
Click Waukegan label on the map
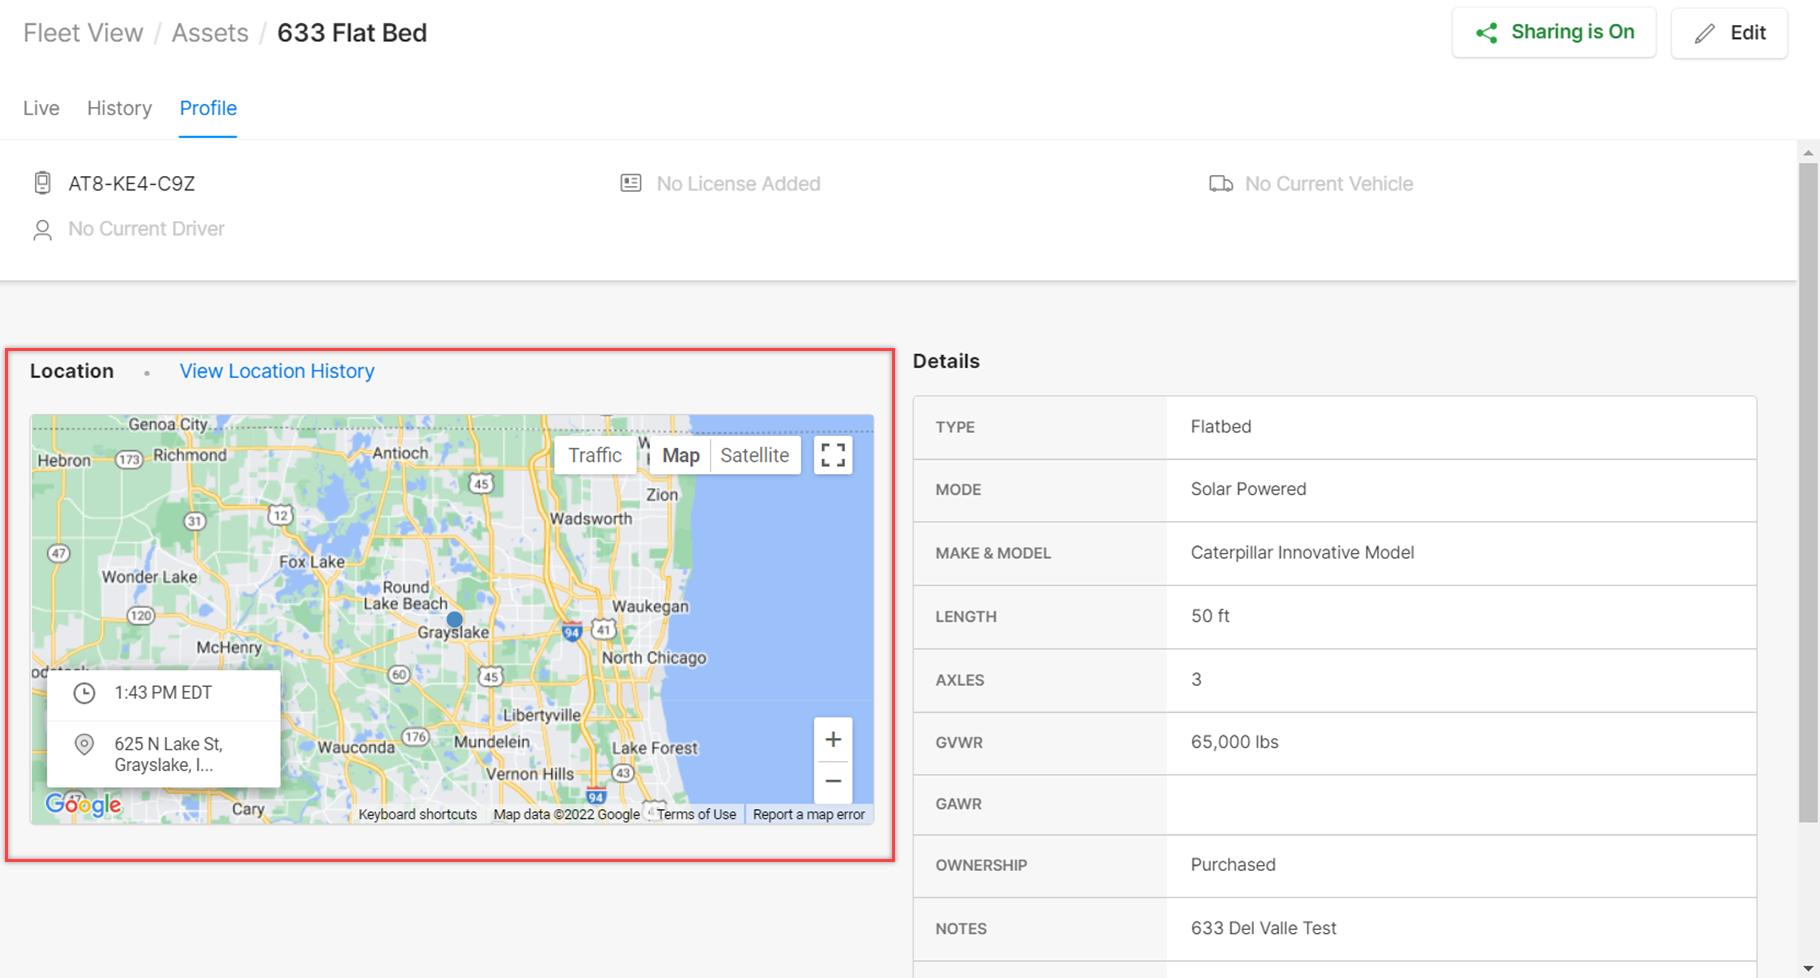tap(650, 606)
